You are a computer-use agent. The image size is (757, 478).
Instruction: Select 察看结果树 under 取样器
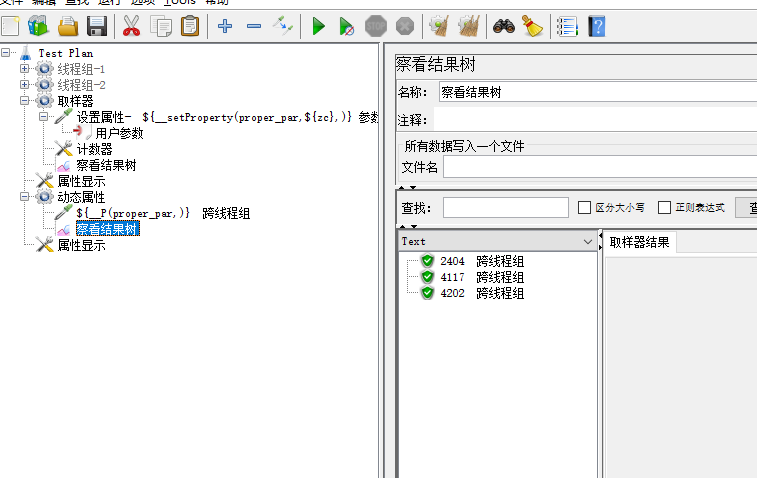(106, 165)
